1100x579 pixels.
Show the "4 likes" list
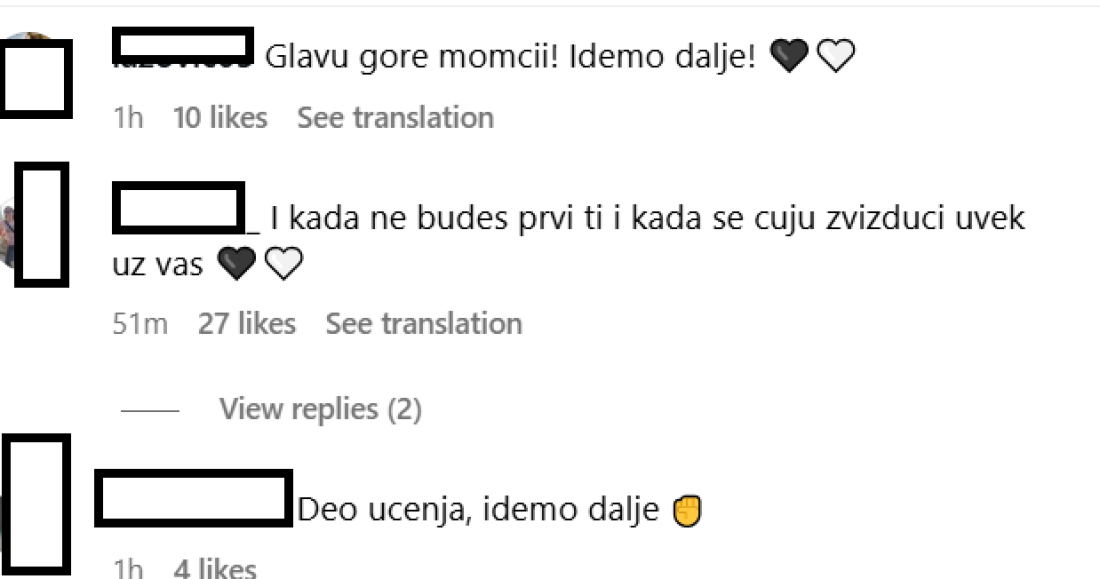tap(214, 569)
